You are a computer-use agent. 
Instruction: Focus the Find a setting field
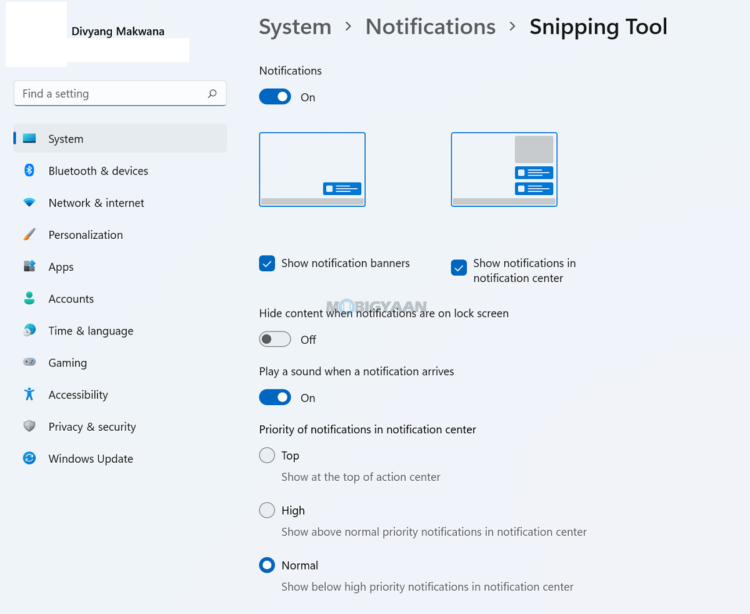coord(120,93)
